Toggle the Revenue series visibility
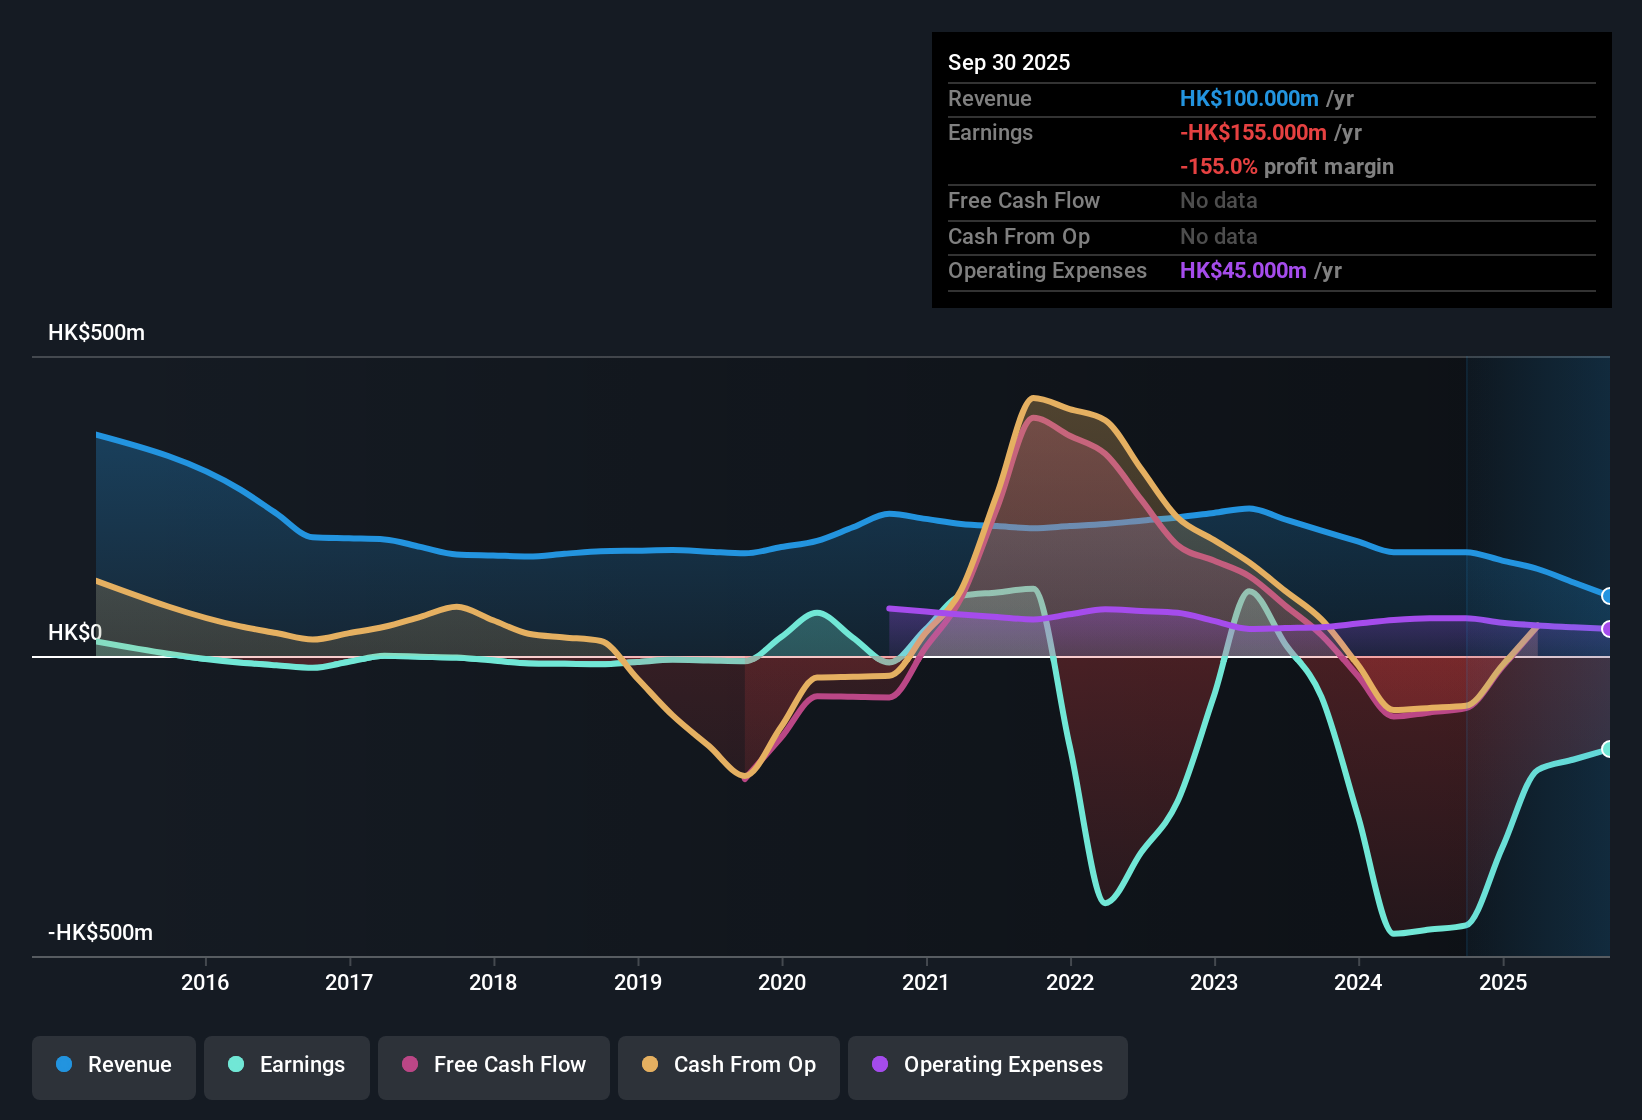 tap(113, 1065)
